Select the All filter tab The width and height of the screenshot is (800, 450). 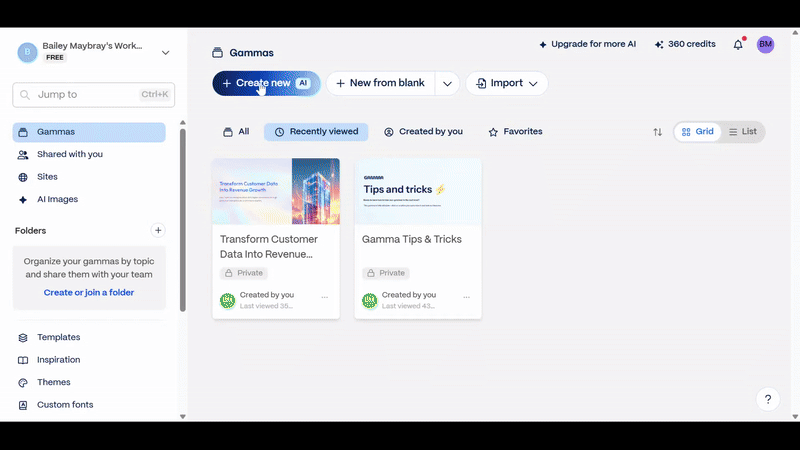pos(236,132)
